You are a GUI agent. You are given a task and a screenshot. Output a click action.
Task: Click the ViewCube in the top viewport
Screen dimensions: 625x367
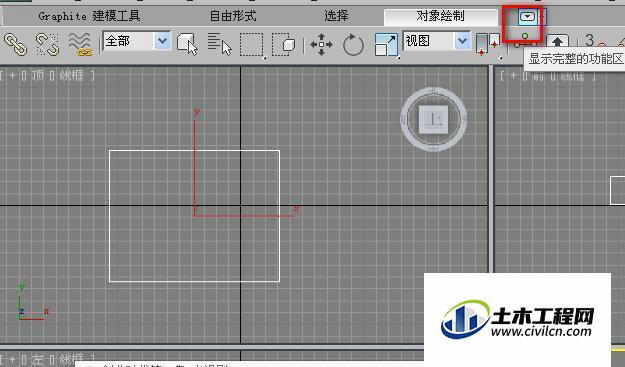pos(434,119)
